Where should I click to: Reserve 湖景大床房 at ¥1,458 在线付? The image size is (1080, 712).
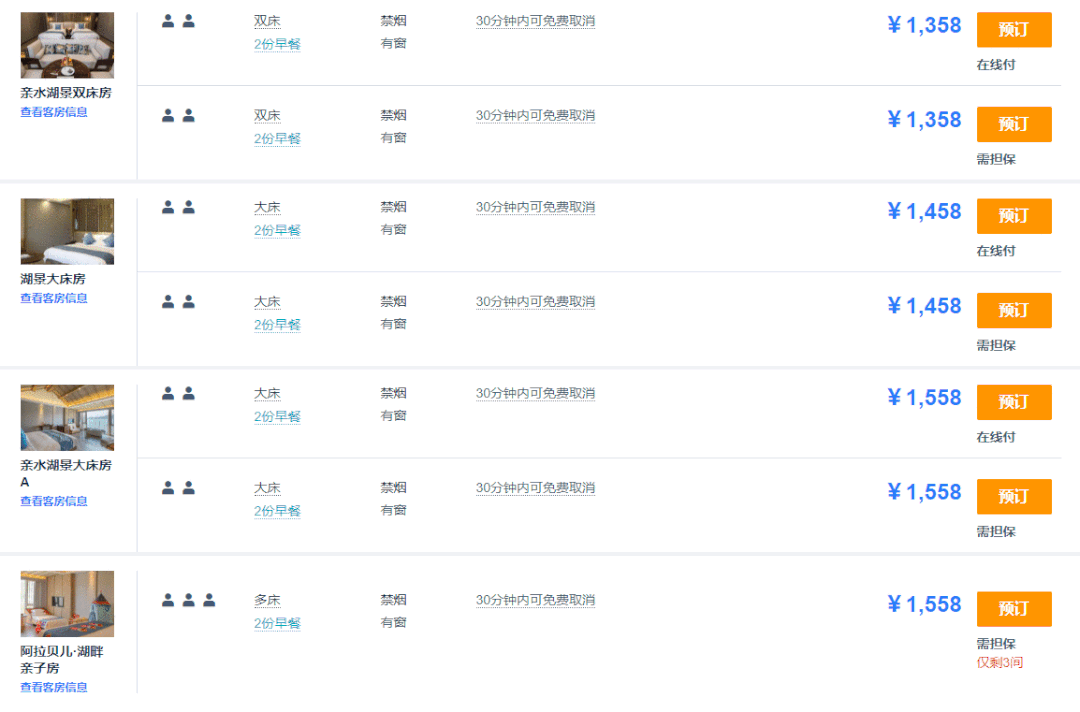tap(1013, 216)
